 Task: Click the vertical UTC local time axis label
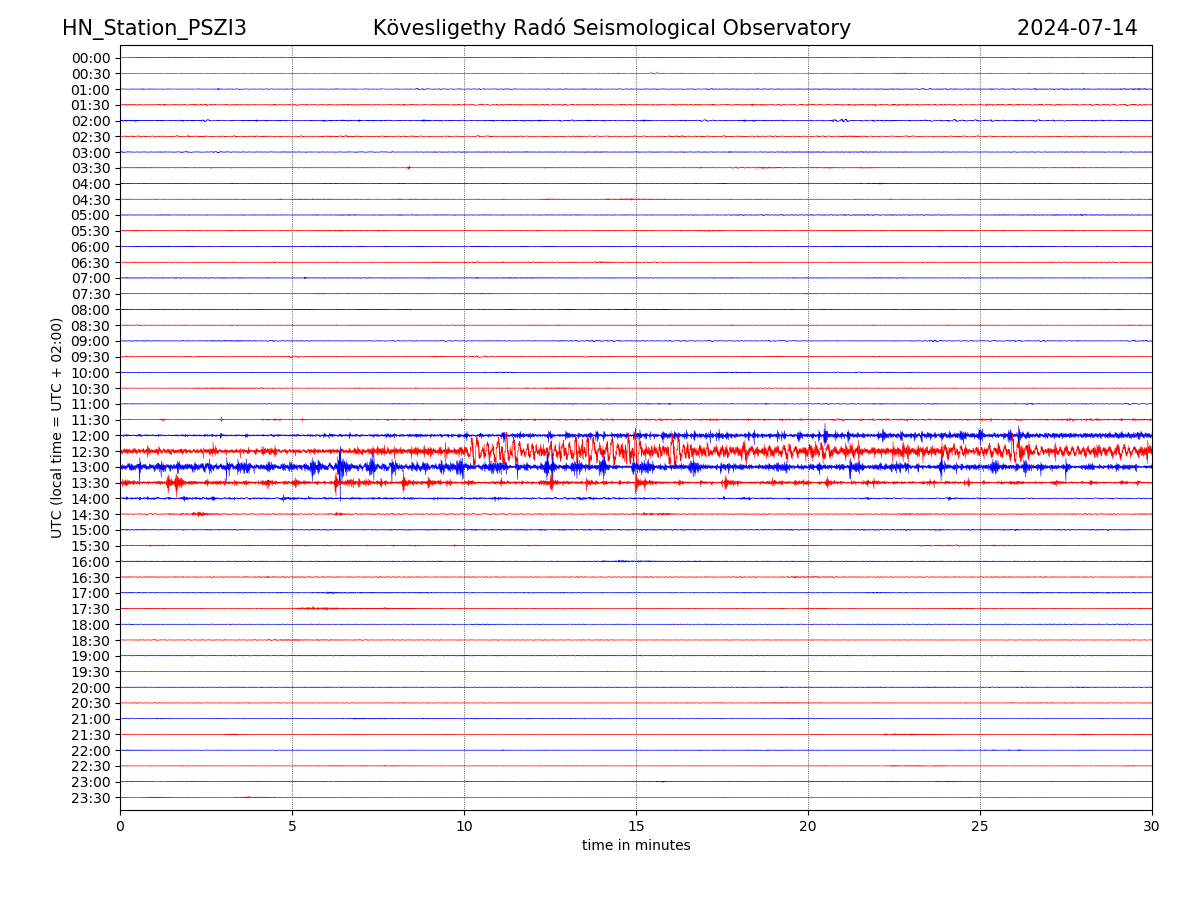click(x=57, y=428)
